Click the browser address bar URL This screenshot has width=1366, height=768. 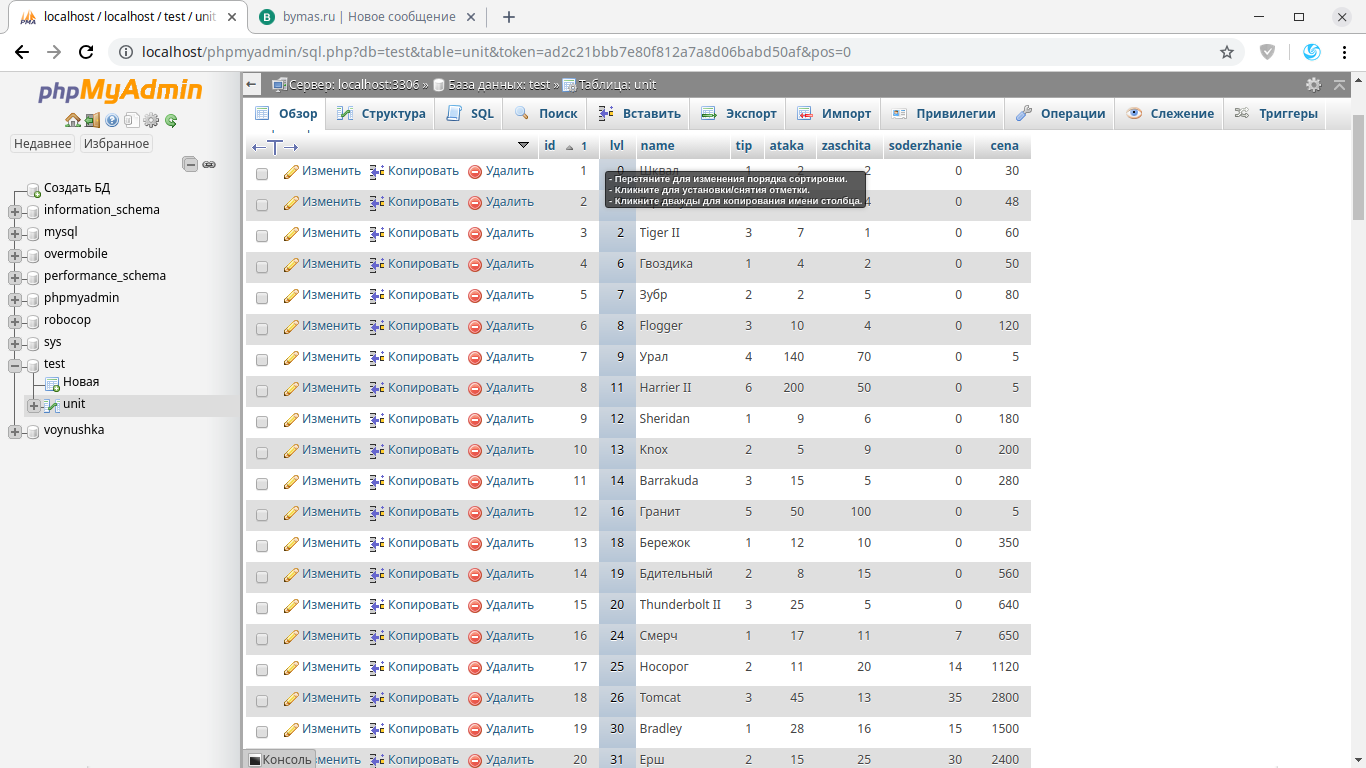[x=500, y=52]
